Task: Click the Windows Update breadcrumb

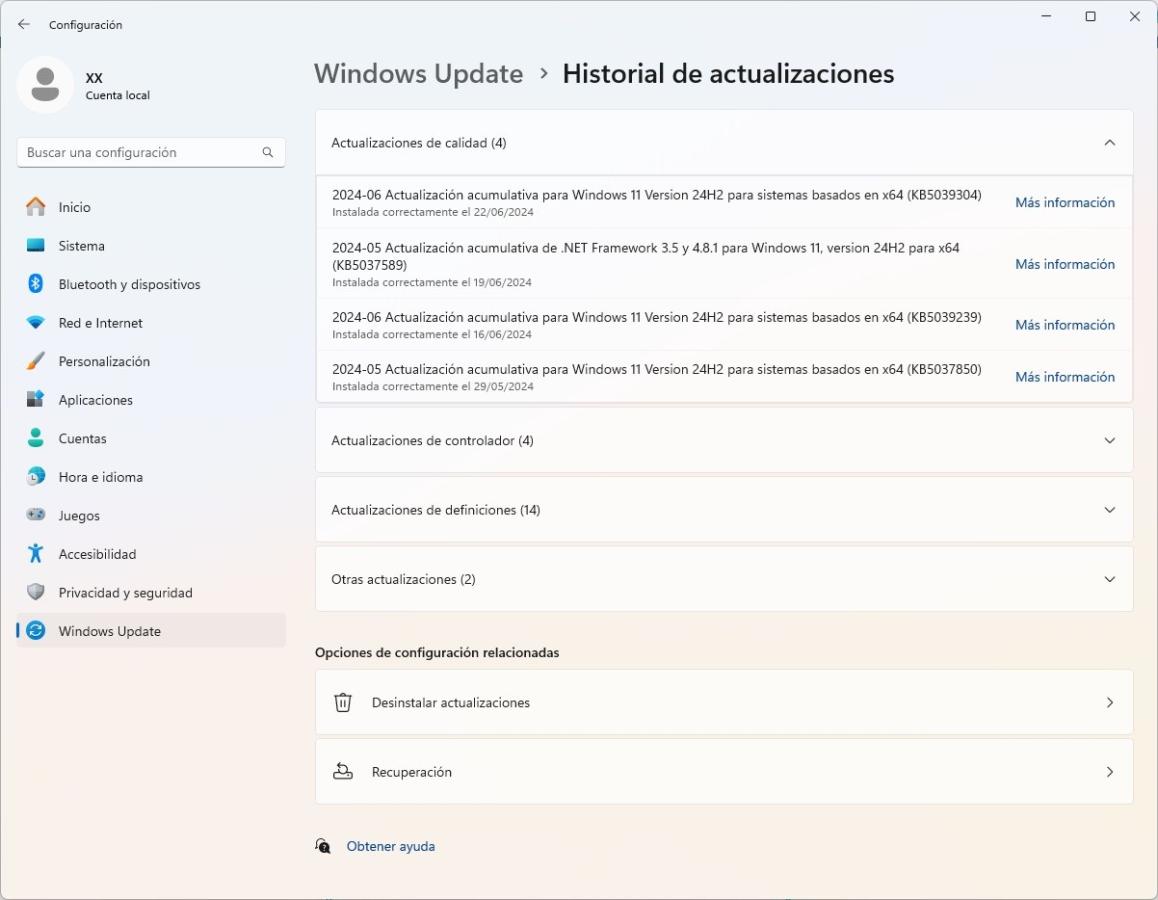Action: [418, 74]
